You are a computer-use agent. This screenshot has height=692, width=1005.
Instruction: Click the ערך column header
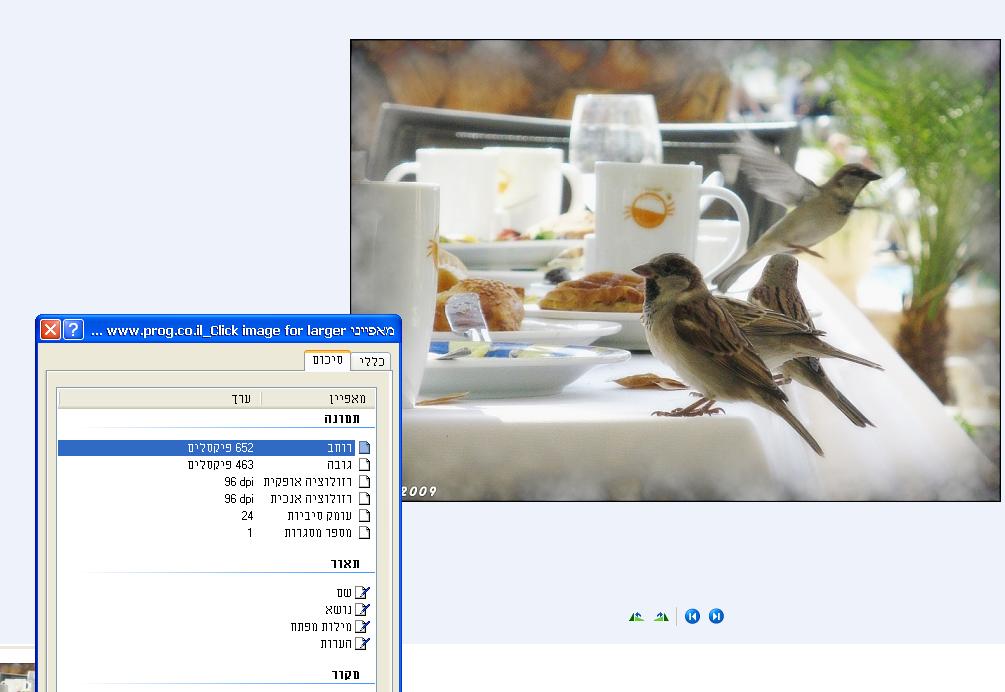click(160, 399)
